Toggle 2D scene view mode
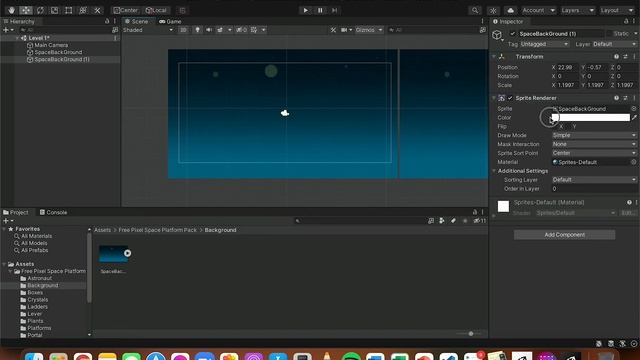 tap(183, 30)
